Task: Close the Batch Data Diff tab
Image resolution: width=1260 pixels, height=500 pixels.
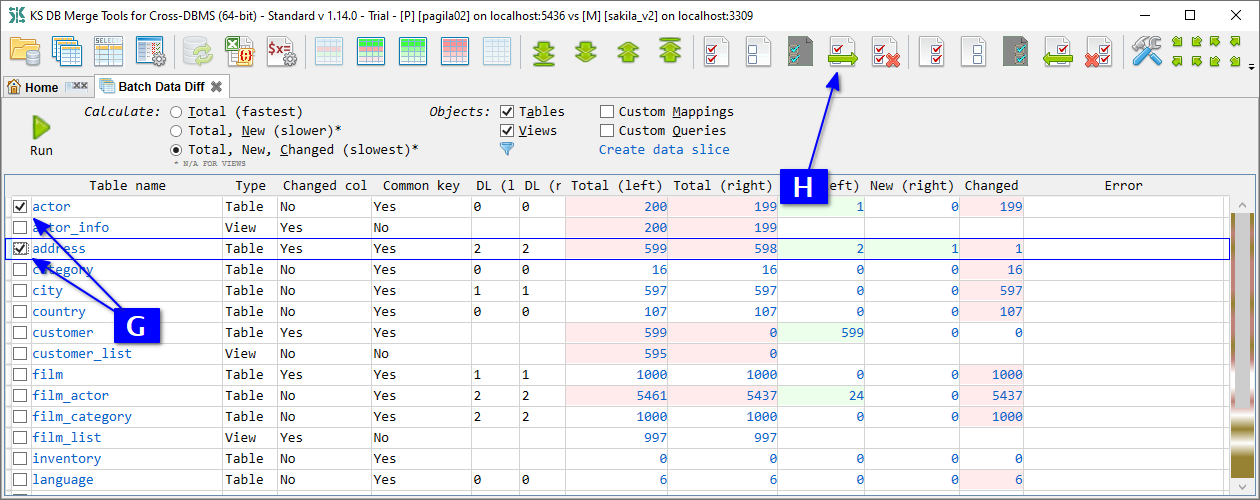Action: [216, 87]
